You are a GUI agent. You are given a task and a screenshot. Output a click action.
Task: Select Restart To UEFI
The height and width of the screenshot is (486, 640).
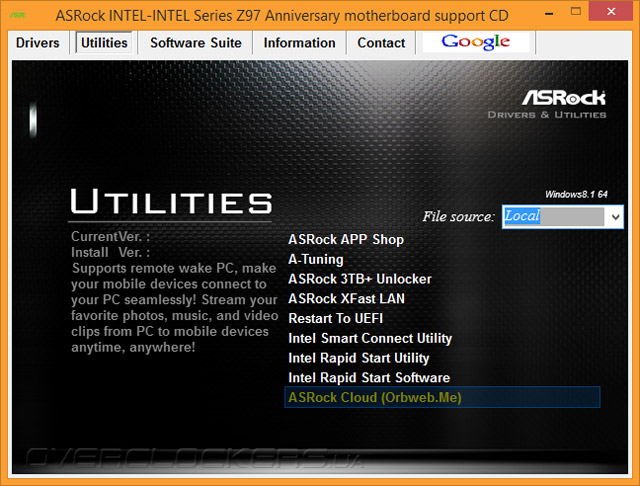pos(336,318)
